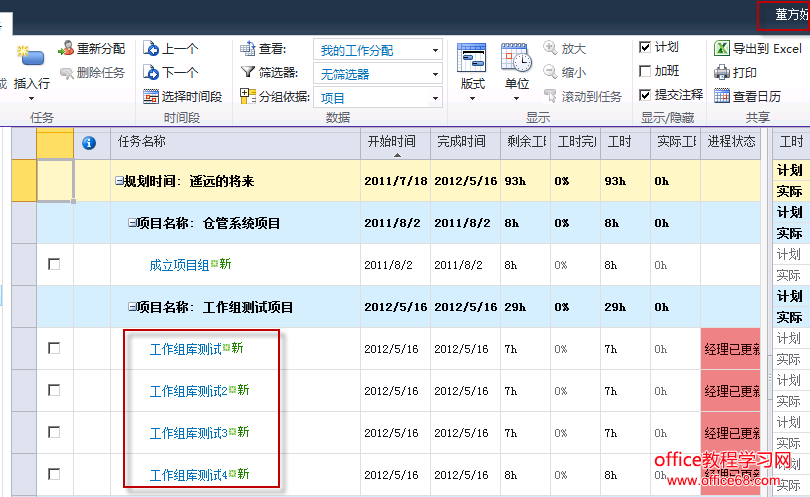Open the 成立项目组 task link
810x497 pixels.
(x=179, y=265)
